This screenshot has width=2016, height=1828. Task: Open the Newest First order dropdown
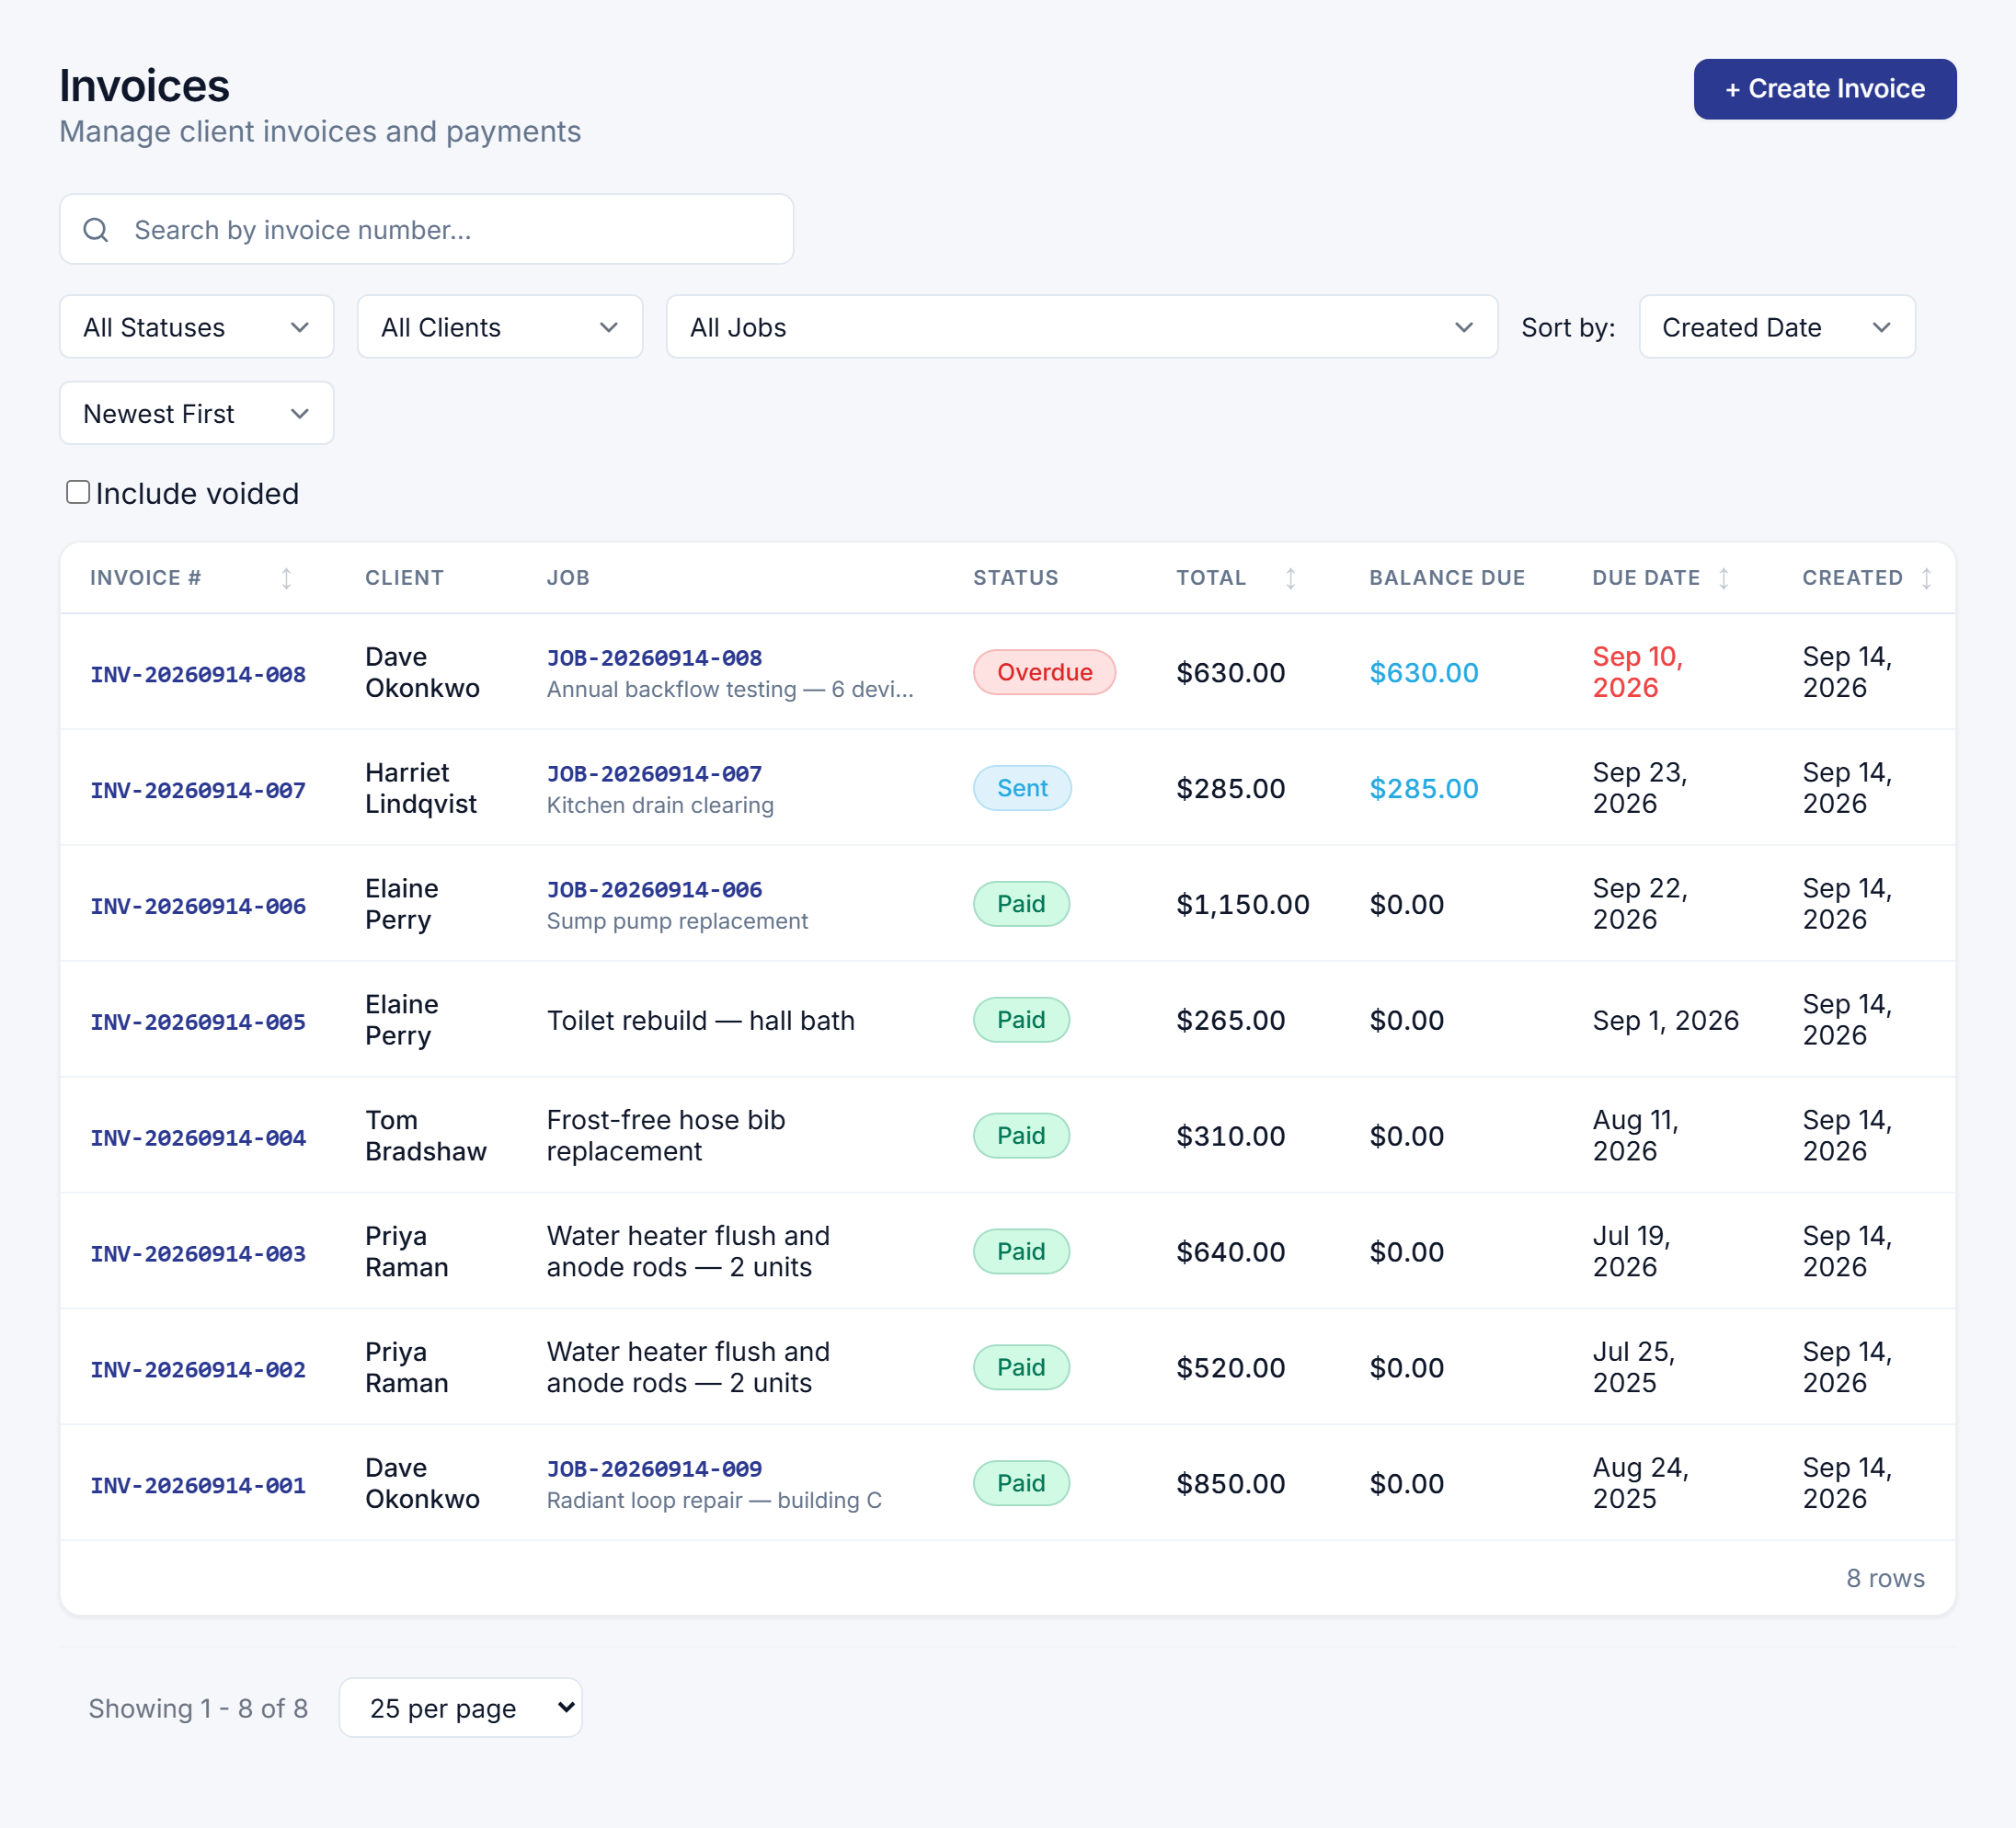coord(197,413)
